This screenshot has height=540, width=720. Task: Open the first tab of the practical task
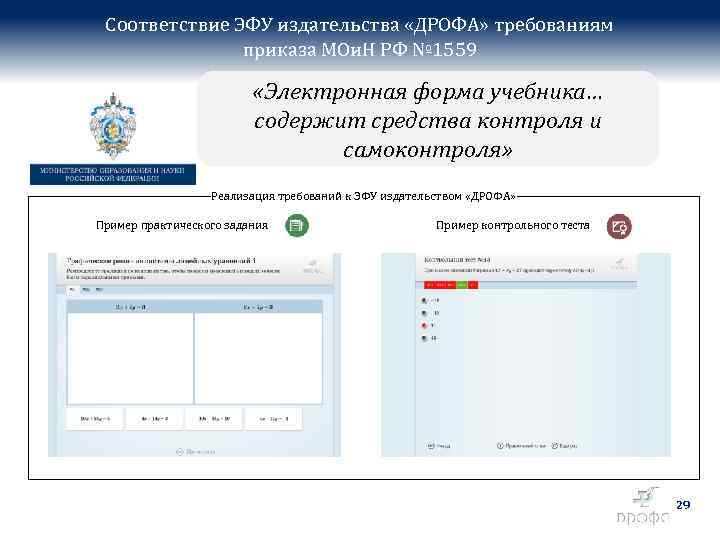click(72, 290)
